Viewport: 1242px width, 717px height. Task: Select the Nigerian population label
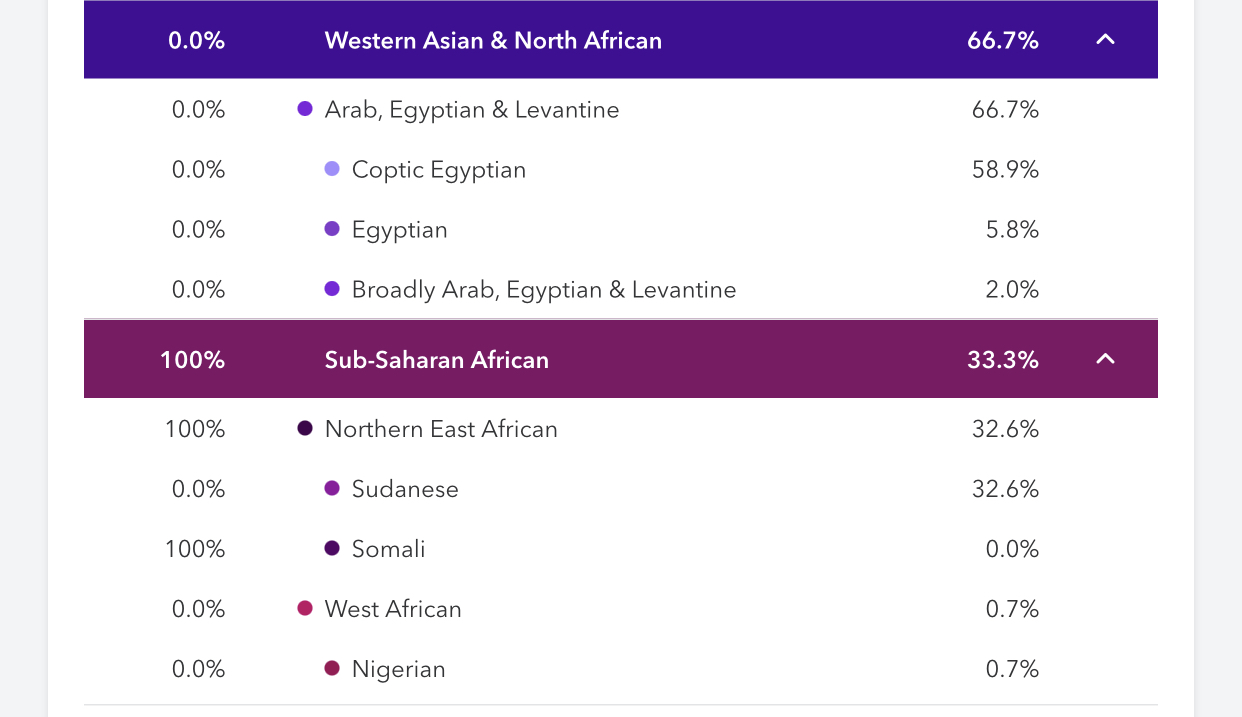398,670
